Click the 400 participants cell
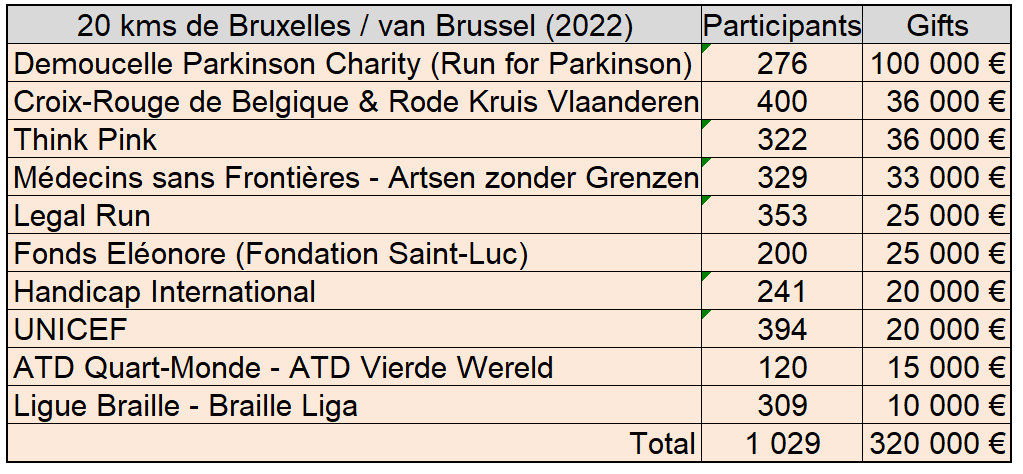The width and height of the screenshot is (1023, 474). click(782, 101)
